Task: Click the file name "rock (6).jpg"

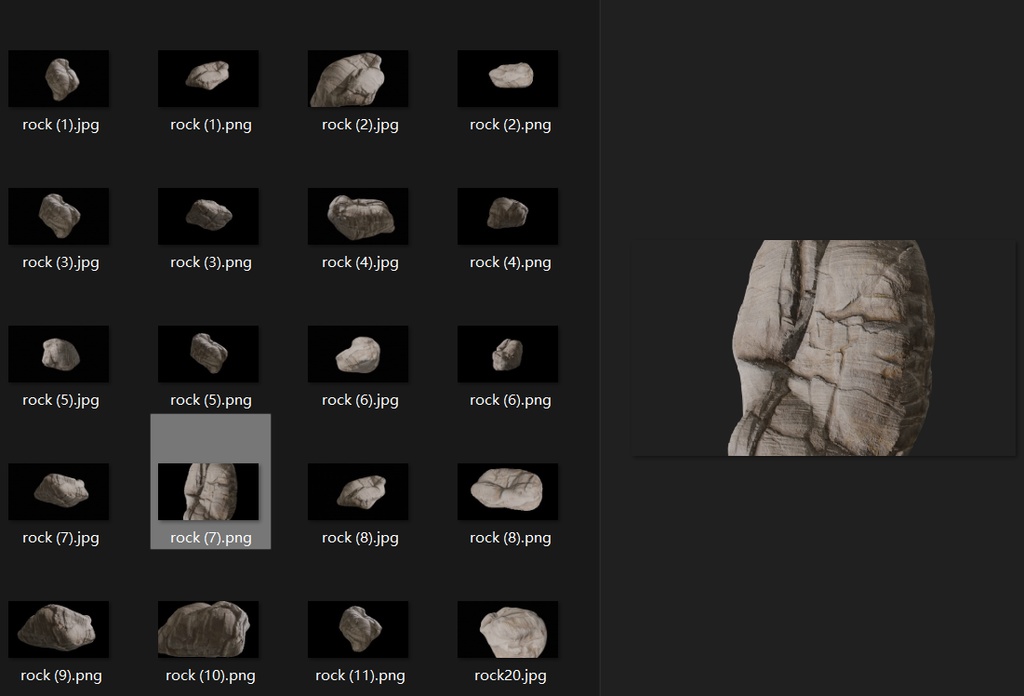Action: [x=360, y=400]
